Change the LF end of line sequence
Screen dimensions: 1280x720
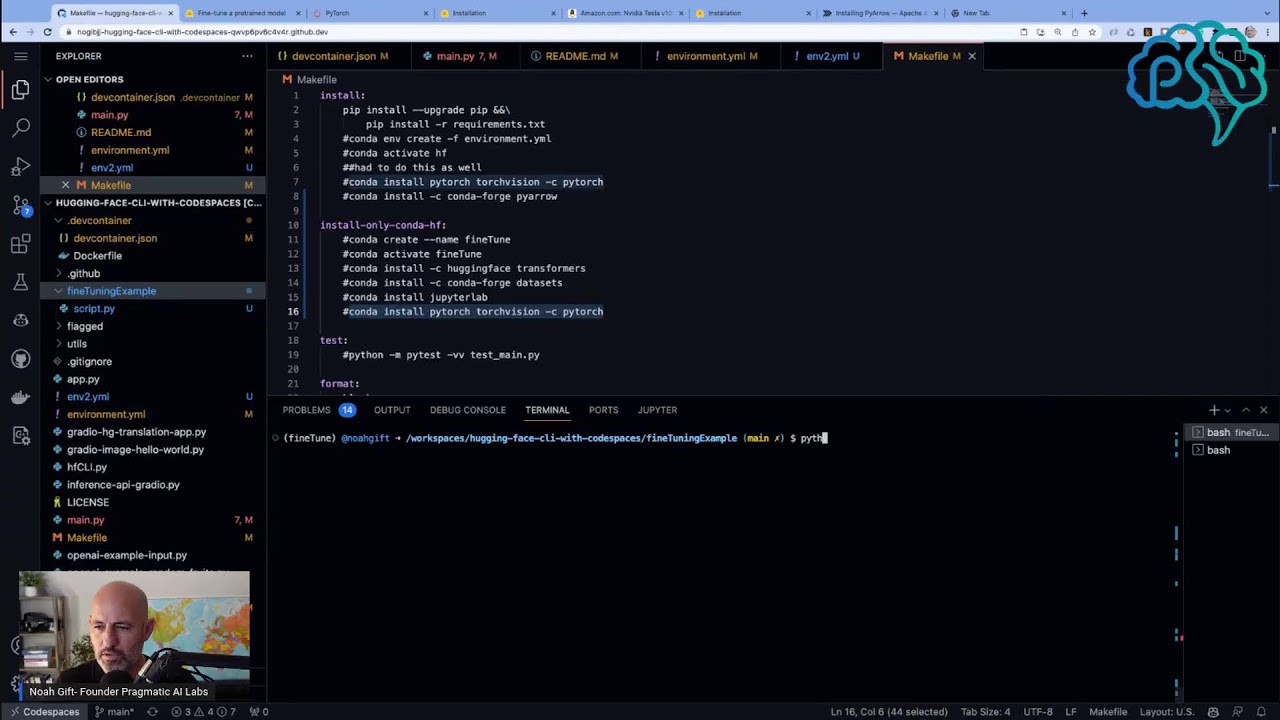tap(1071, 712)
